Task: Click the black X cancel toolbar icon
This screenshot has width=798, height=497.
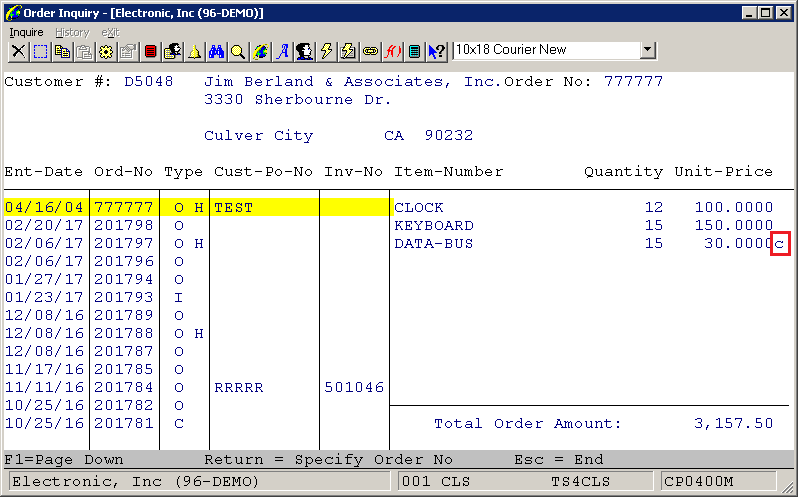Action: pyautogui.click(x=18, y=51)
